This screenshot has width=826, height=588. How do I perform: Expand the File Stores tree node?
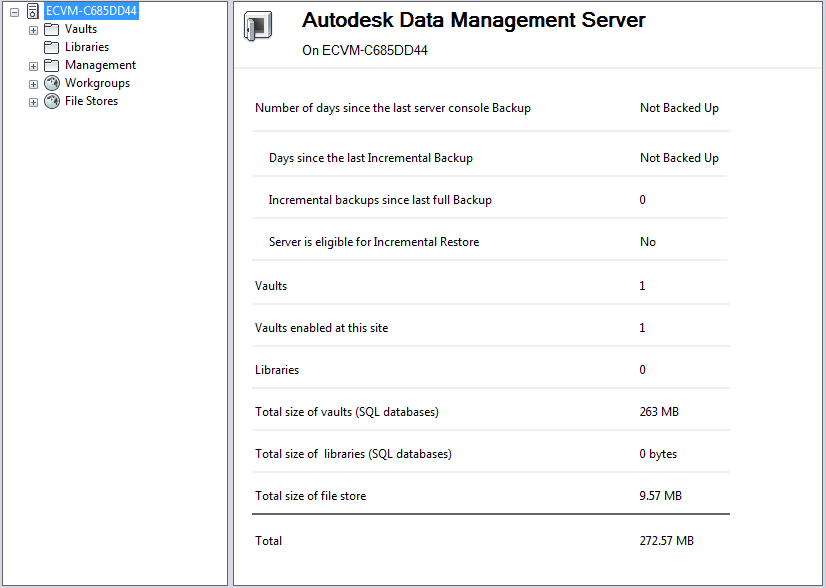click(x=33, y=102)
